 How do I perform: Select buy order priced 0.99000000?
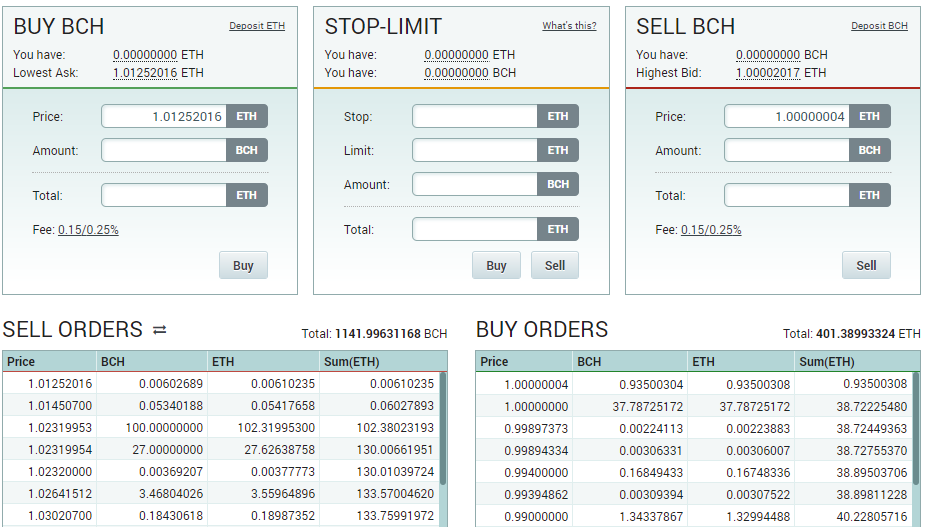coord(694,516)
